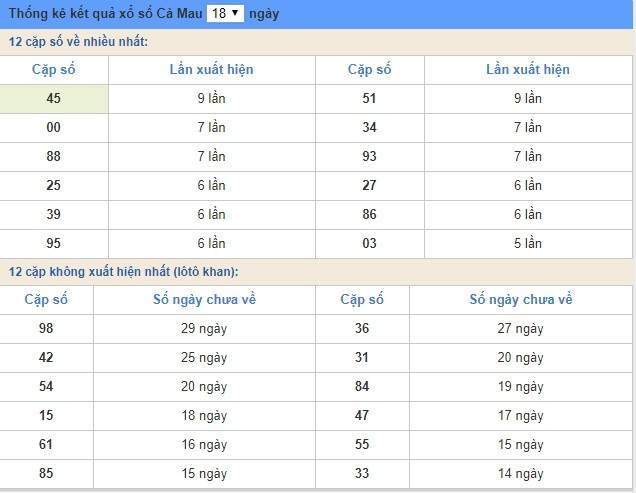Click pair number 51
This screenshot has height=493, width=636.
[x=370, y=98]
